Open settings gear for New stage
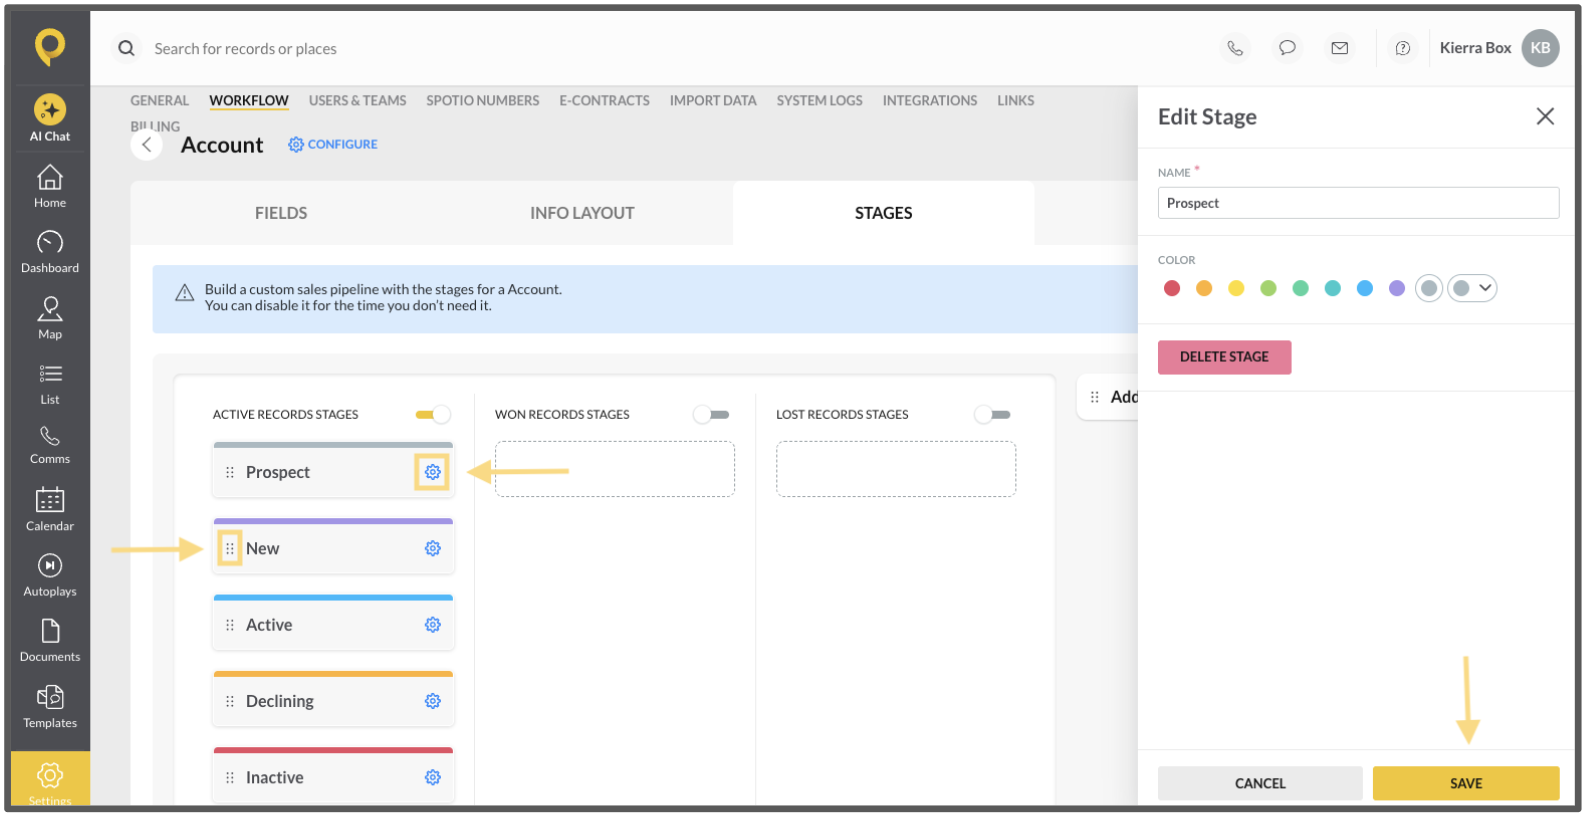This screenshot has width=1588, height=822. pyautogui.click(x=433, y=549)
